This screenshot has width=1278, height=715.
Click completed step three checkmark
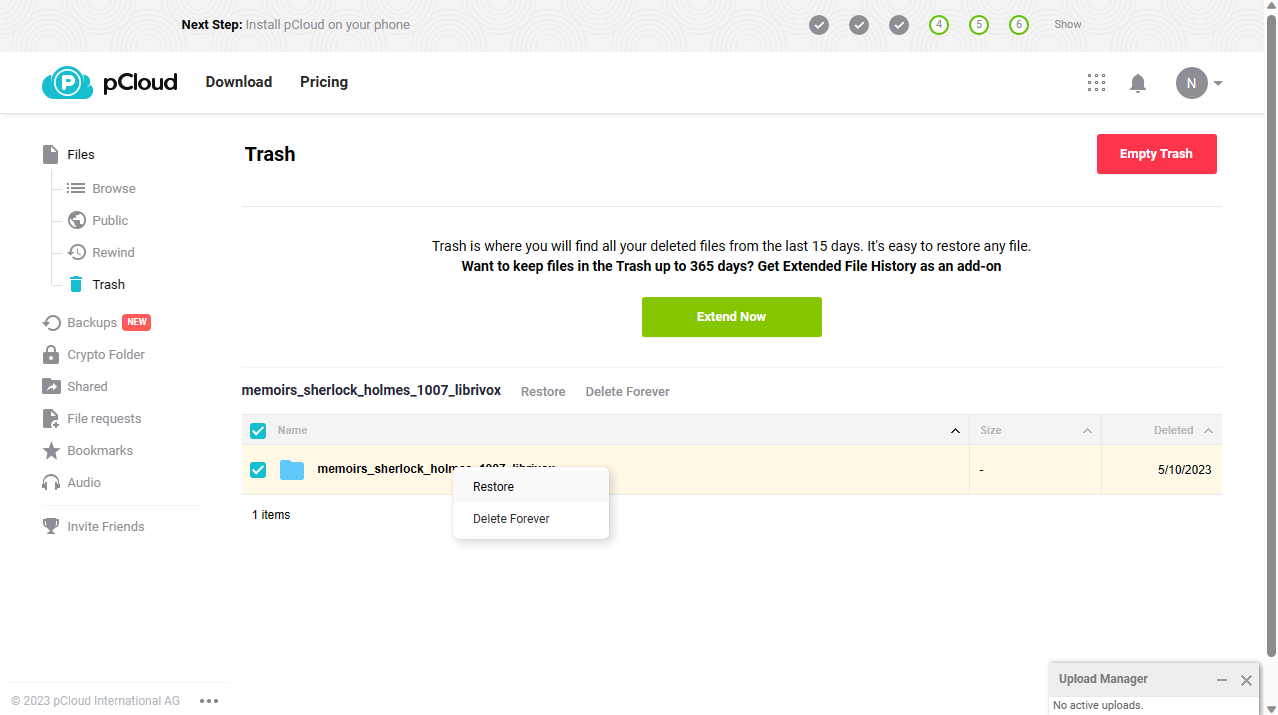[899, 25]
